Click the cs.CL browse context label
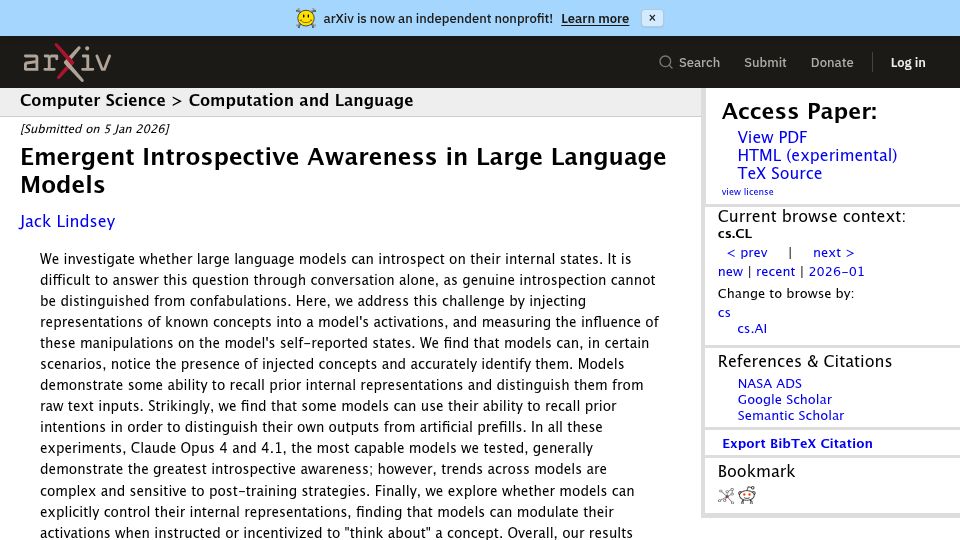960x540 pixels. 735,234
